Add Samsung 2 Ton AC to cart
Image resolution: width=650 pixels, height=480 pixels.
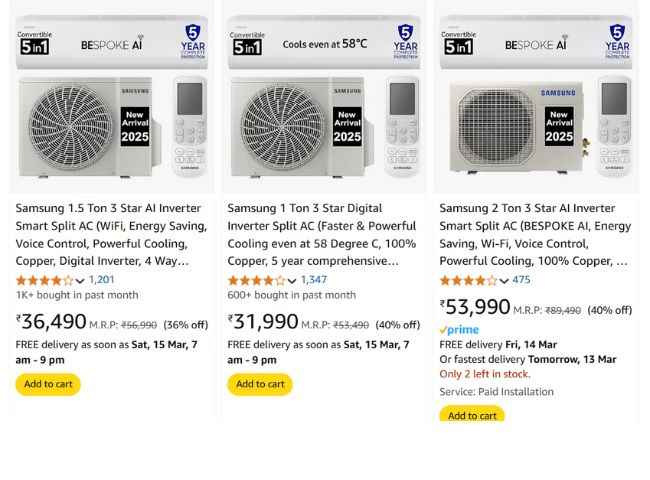(472, 415)
